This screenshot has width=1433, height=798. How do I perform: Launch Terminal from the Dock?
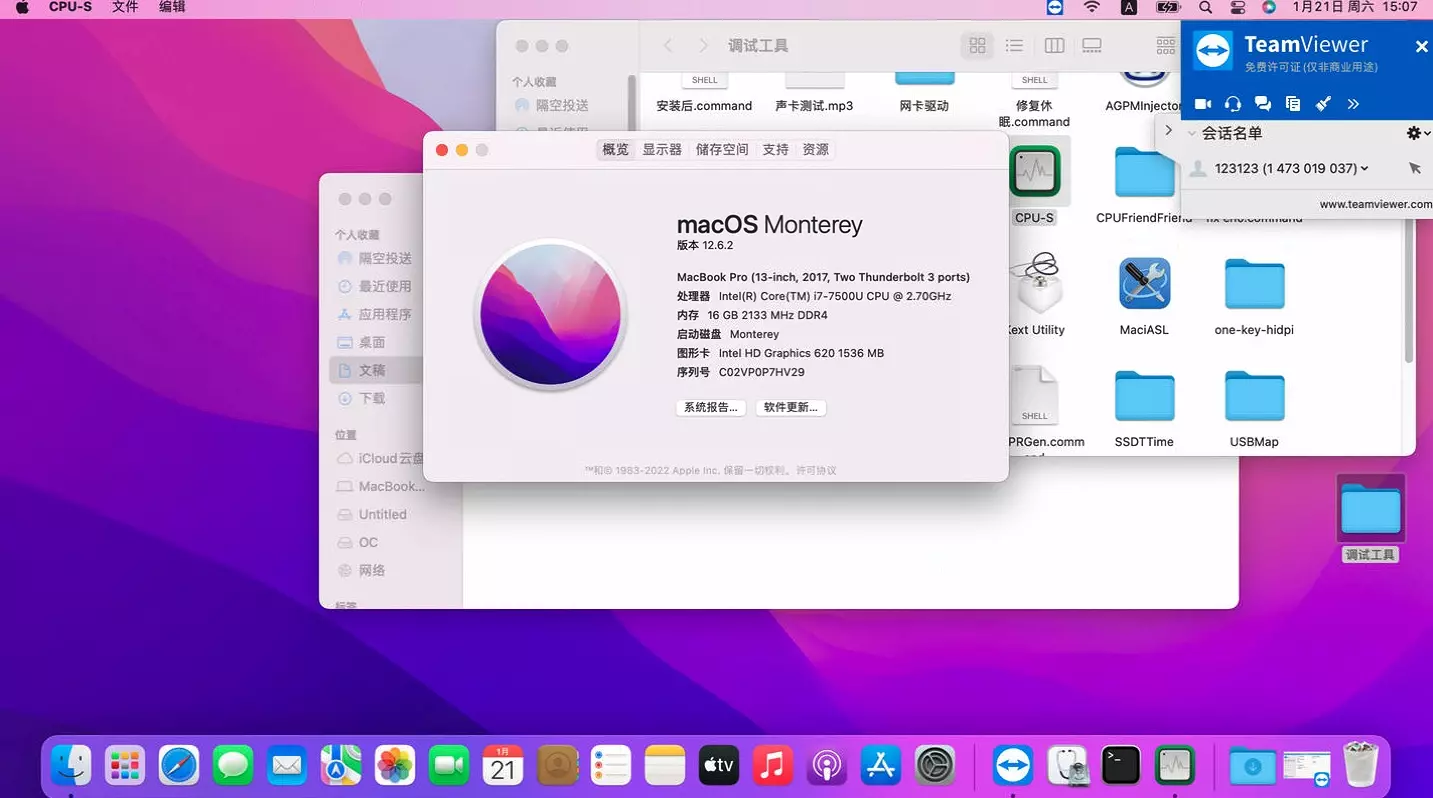(x=1120, y=764)
